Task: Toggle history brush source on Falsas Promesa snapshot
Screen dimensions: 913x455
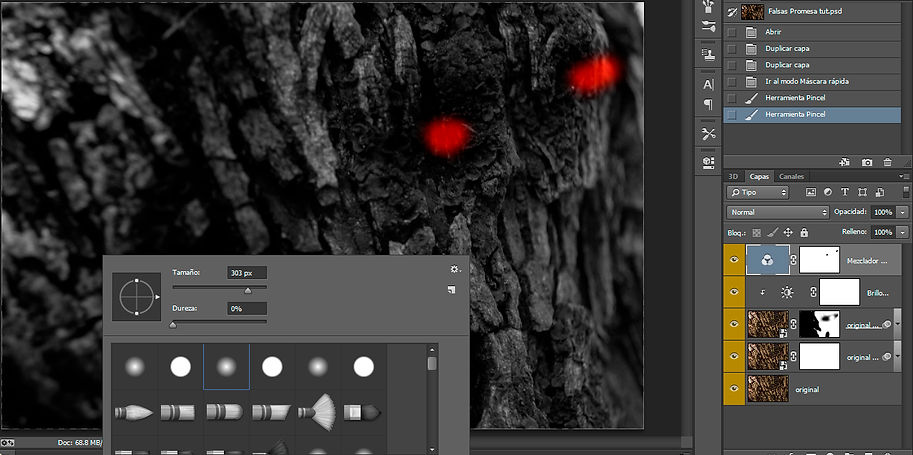Action: pos(731,11)
